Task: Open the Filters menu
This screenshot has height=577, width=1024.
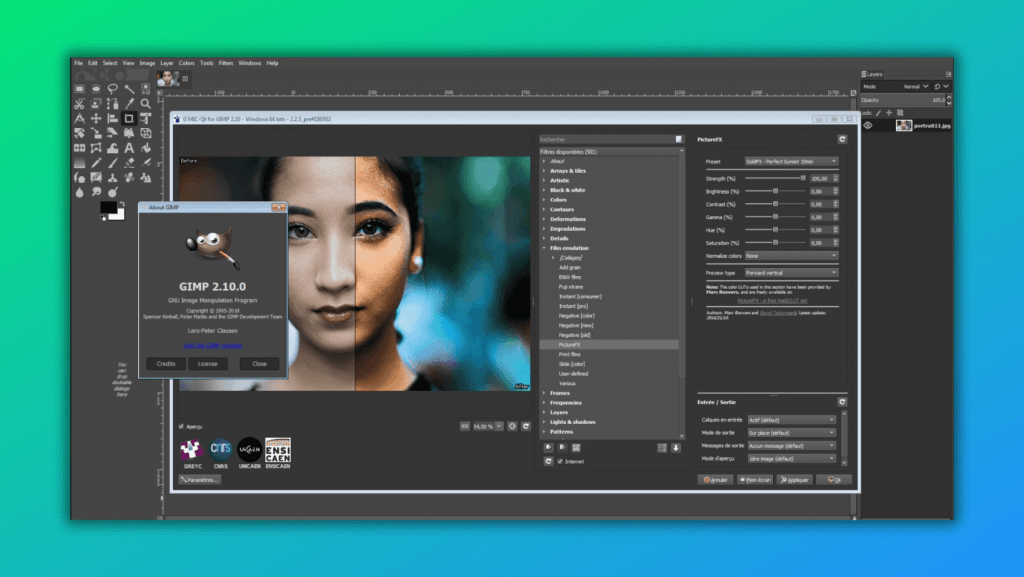Action: (x=226, y=63)
